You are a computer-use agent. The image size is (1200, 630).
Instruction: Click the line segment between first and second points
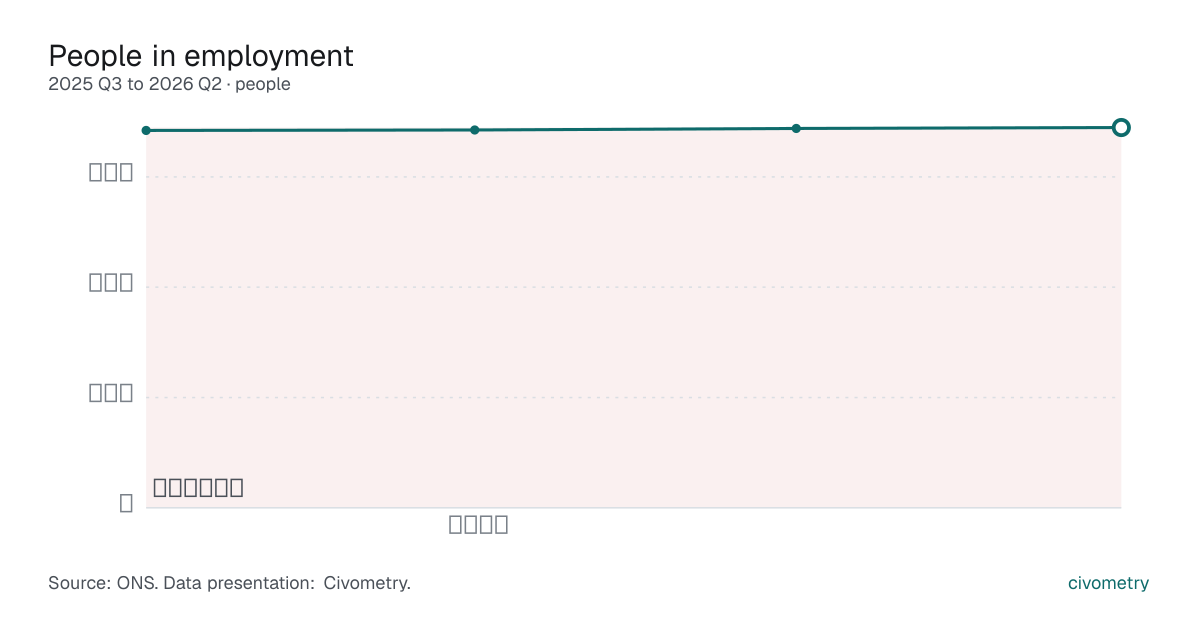(310, 130)
